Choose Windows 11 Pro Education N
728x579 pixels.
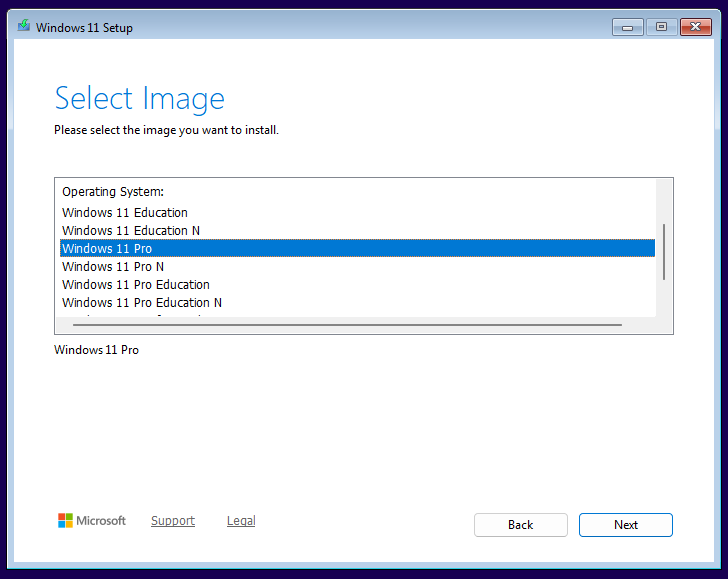142,302
